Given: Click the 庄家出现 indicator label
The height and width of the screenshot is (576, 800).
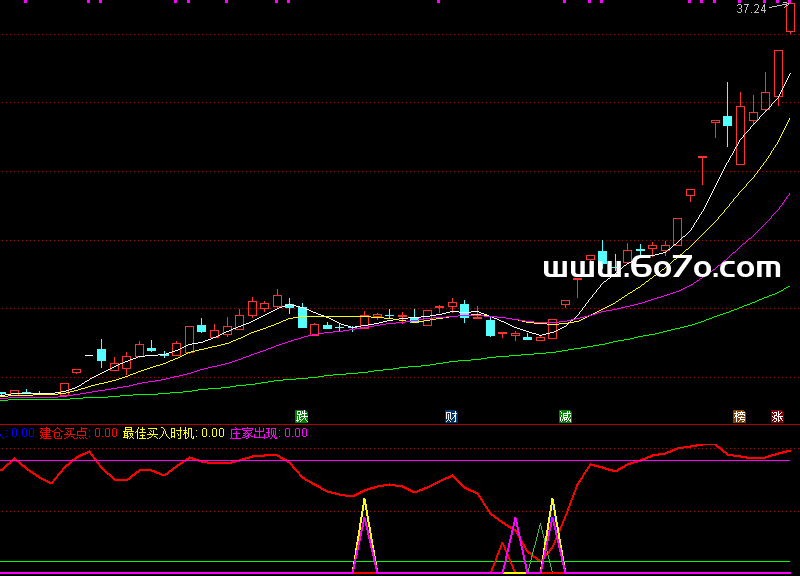Looking at the screenshot, I should [x=255, y=433].
